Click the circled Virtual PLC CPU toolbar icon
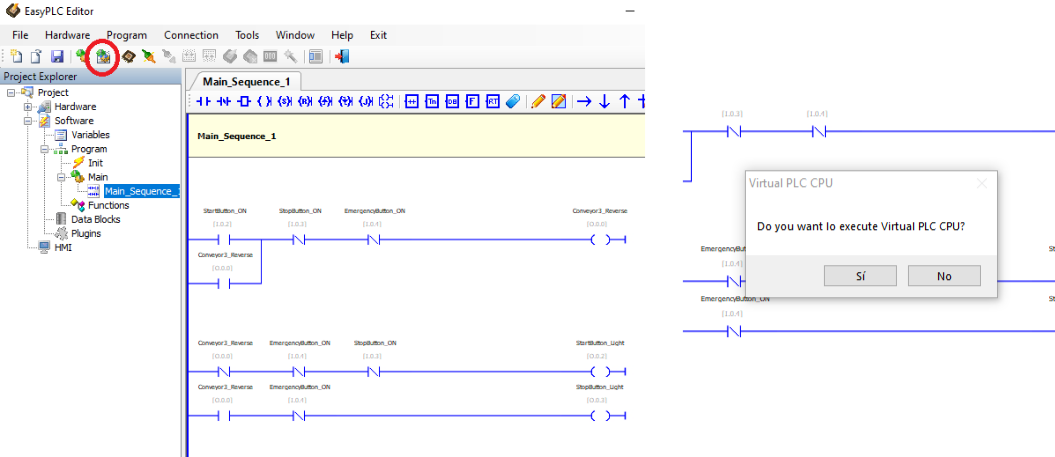The image size is (1055, 457). (x=103, y=57)
